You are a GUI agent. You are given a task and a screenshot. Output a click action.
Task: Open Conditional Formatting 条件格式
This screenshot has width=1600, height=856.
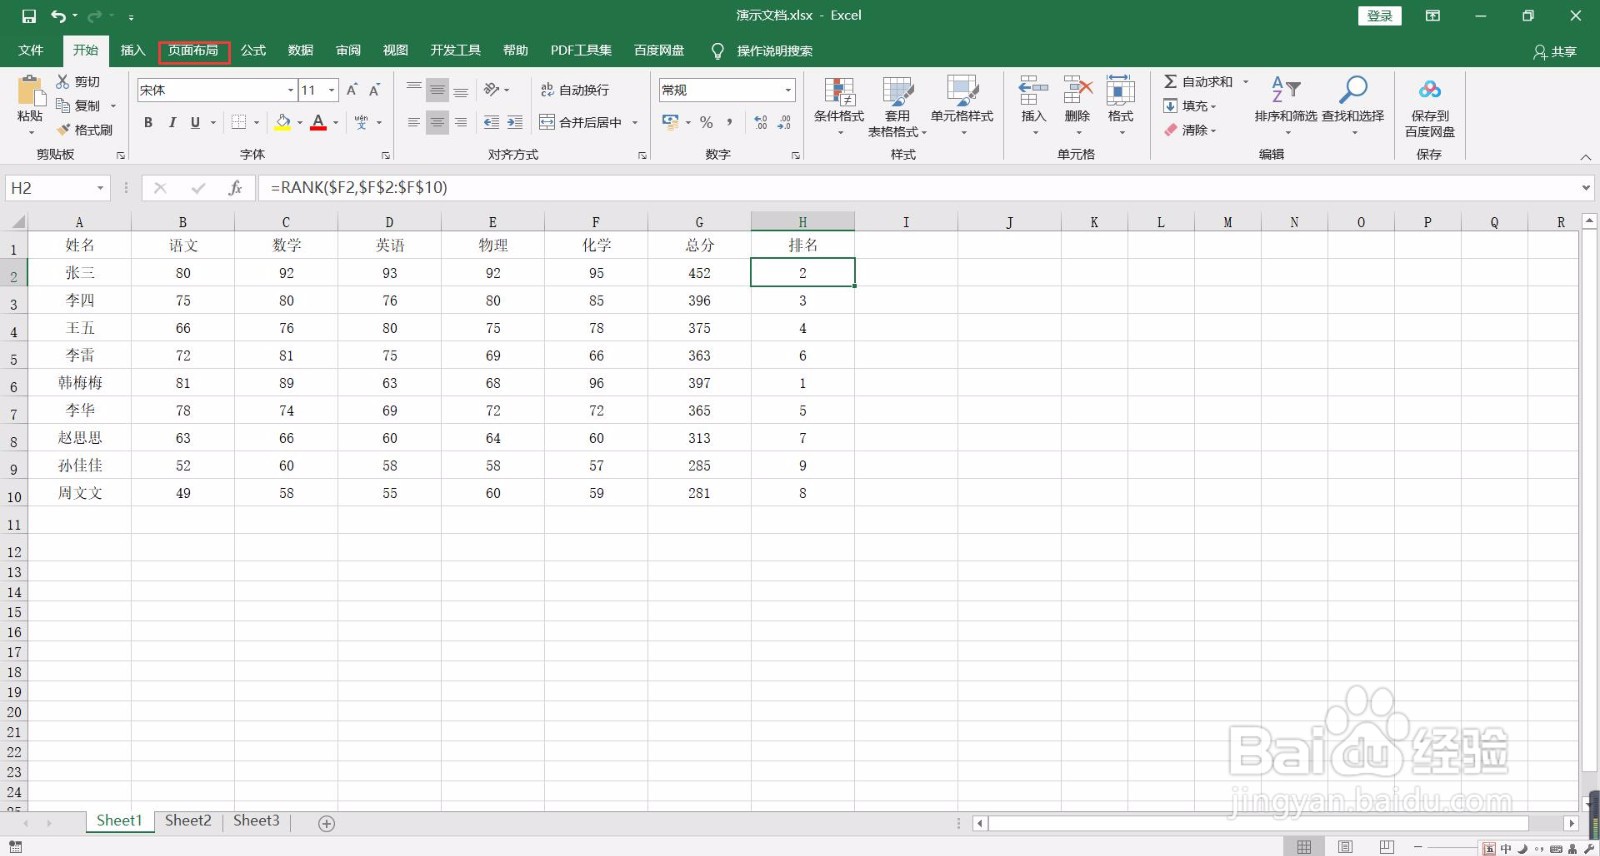point(839,107)
